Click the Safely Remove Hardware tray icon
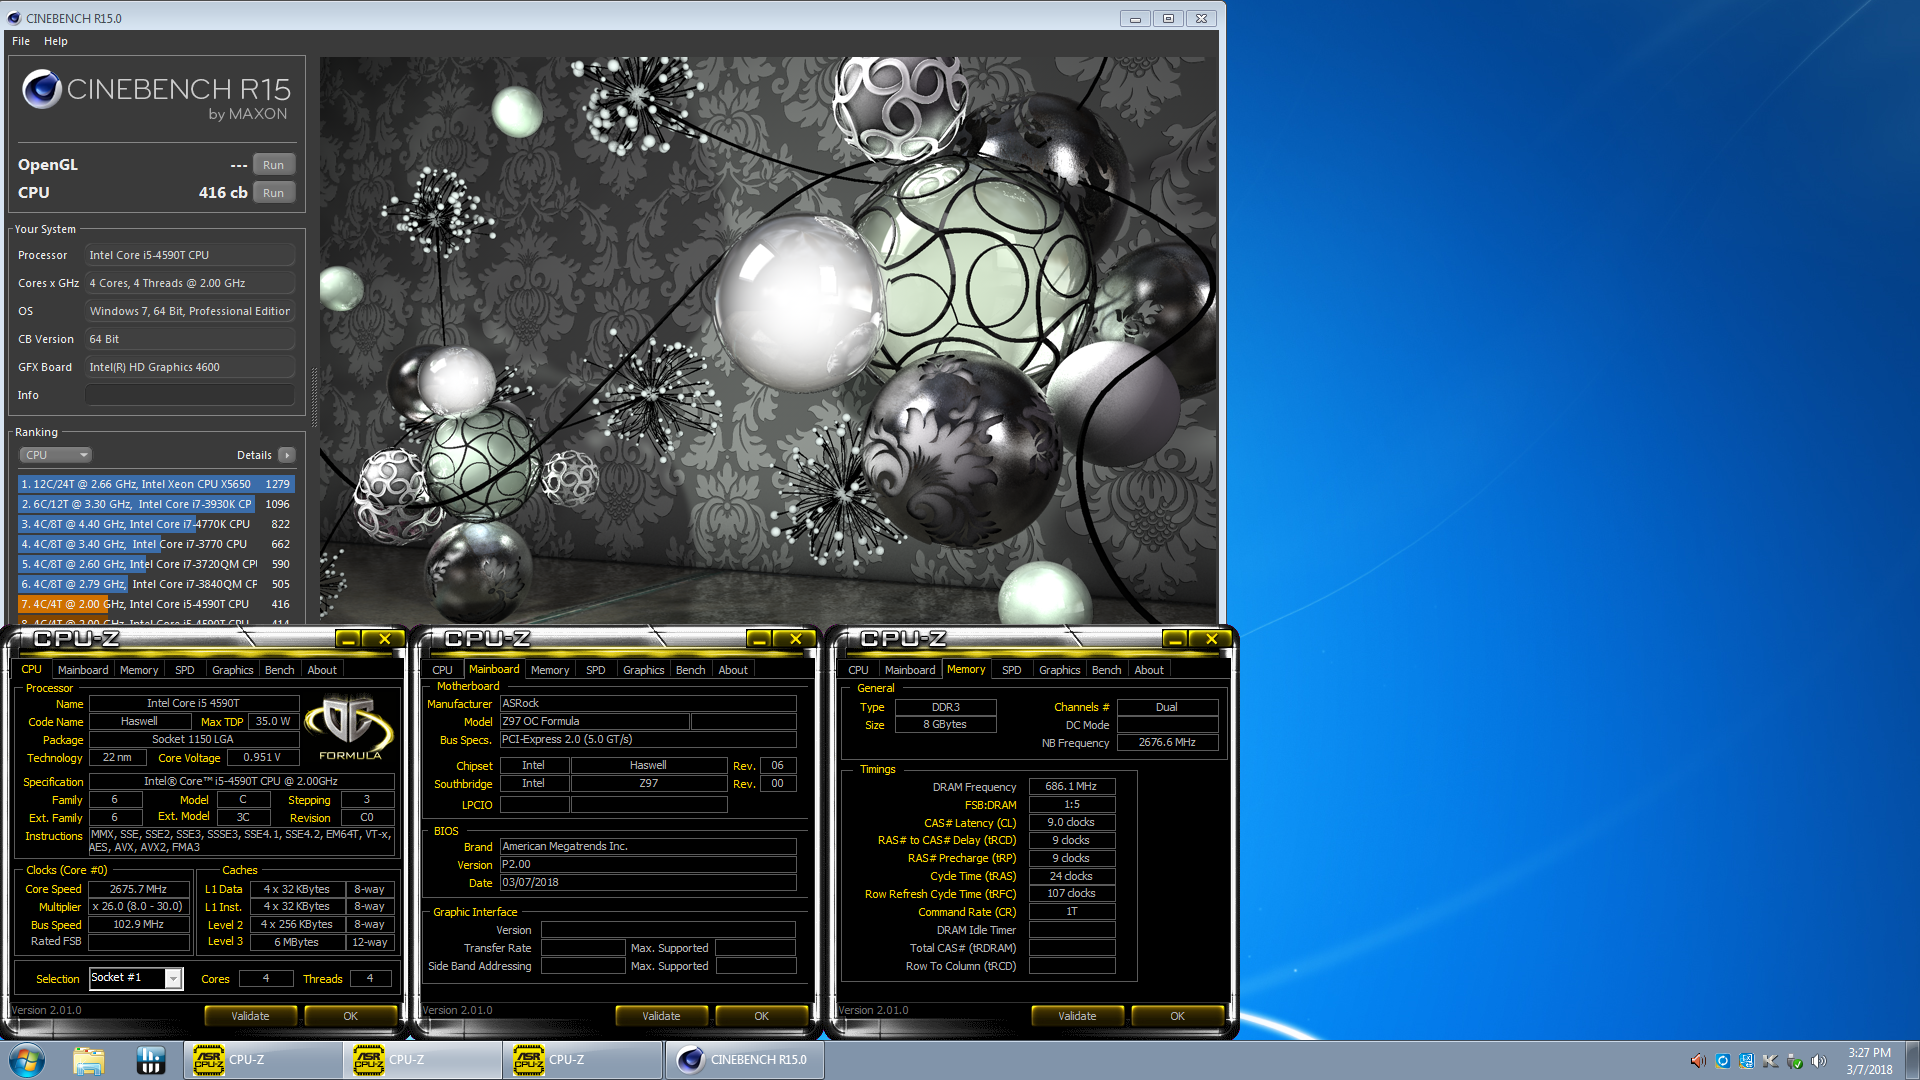 [1794, 1061]
